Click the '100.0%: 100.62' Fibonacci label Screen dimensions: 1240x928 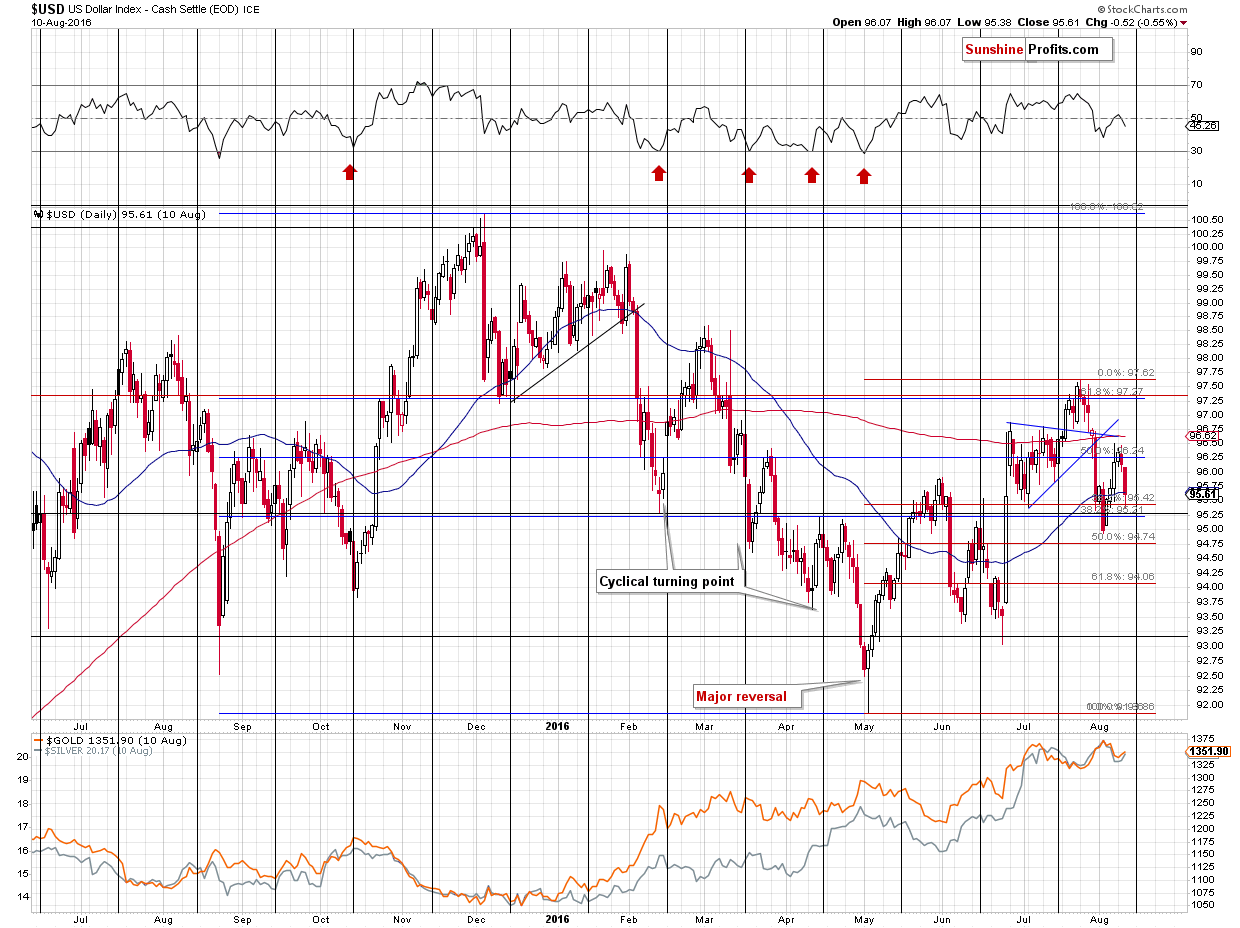click(x=1107, y=207)
